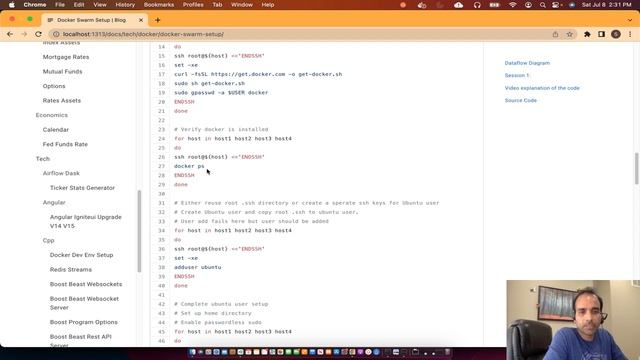Click the page vertical scrollbar thumb

[x=636, y=168]
